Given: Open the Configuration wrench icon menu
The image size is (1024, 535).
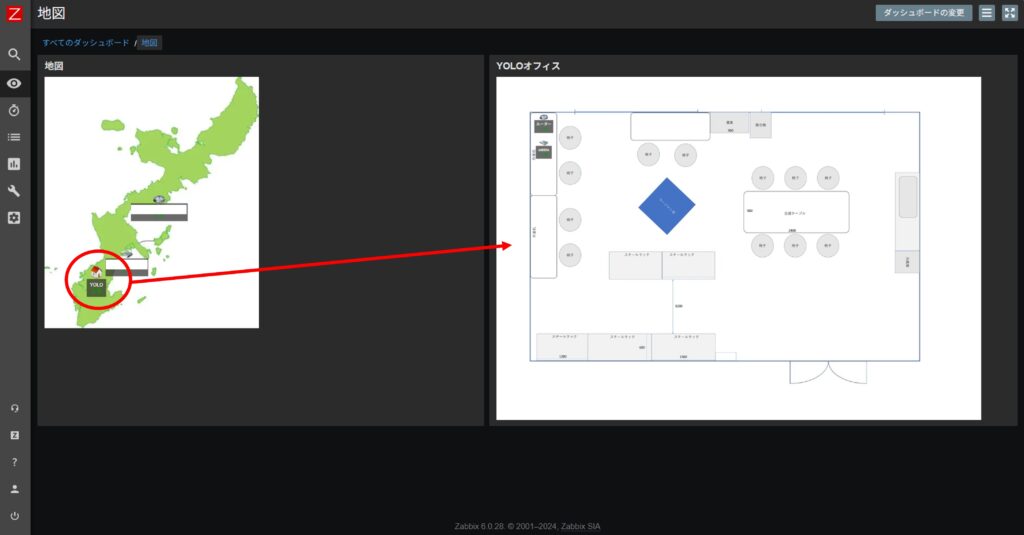Looking at the screenshot, I should [14, 191].
